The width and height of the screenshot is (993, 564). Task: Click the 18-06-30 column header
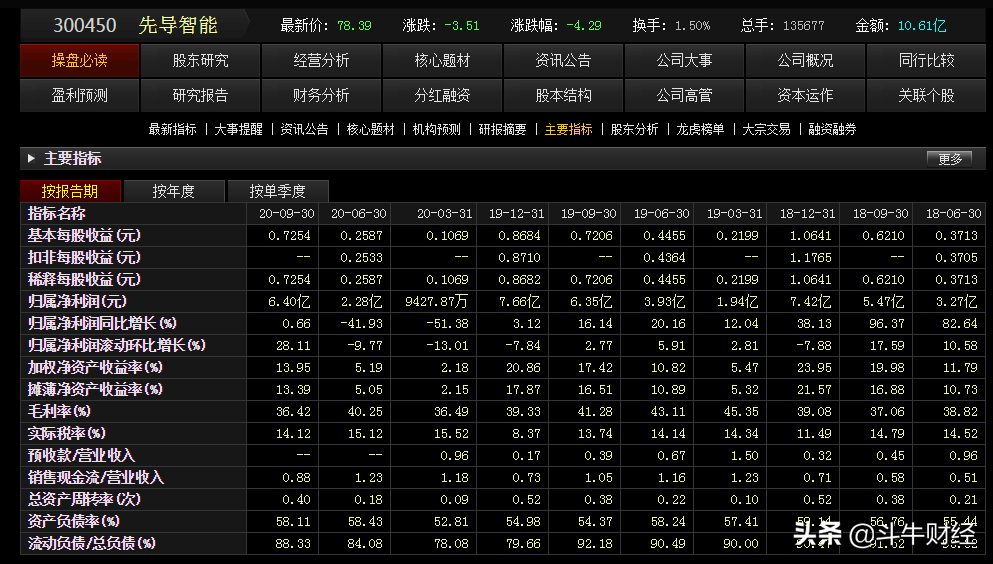click(x=954, y=214)
